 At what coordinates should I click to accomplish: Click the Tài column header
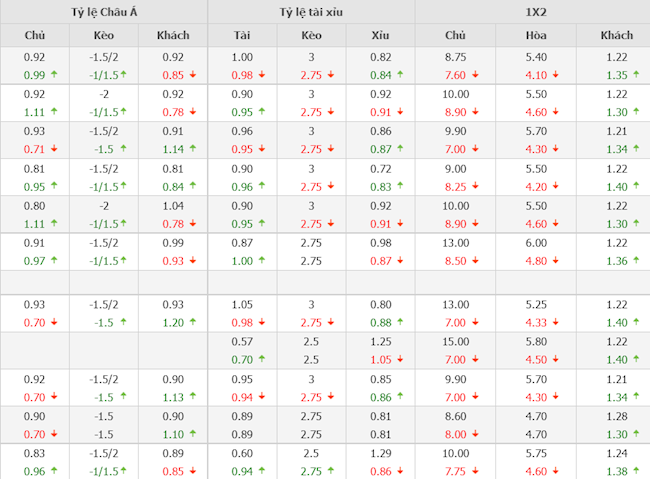[242, 35]
